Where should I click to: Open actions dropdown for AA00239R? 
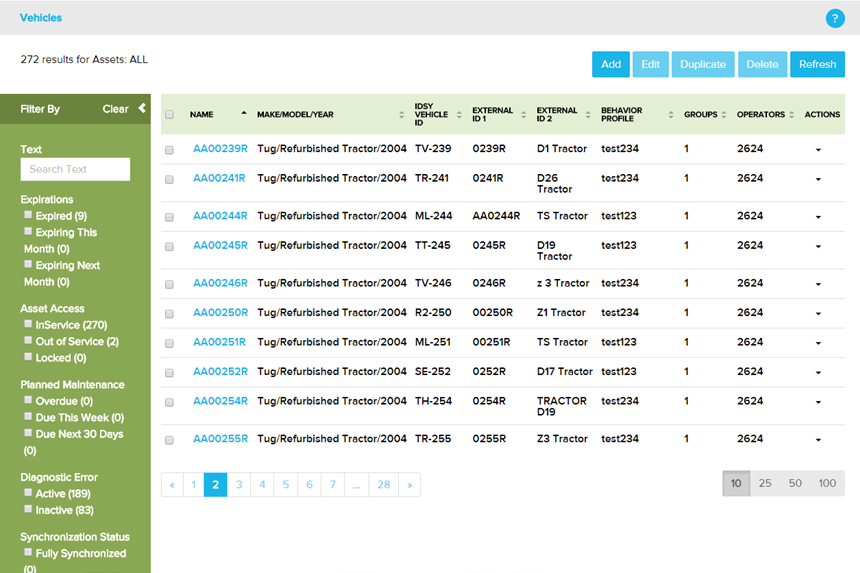pyautogui.click(x=818, y=150)
